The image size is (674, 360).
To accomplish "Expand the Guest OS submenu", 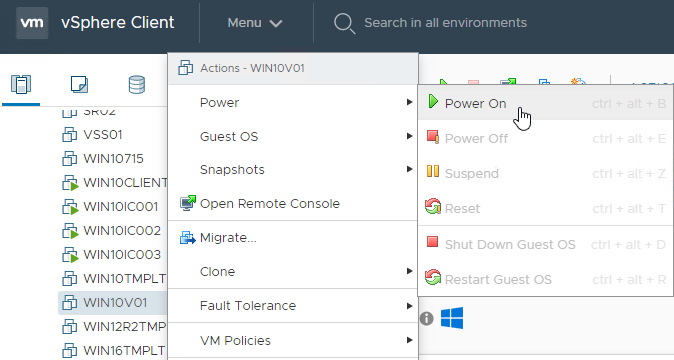I will (x=293, y=137).
